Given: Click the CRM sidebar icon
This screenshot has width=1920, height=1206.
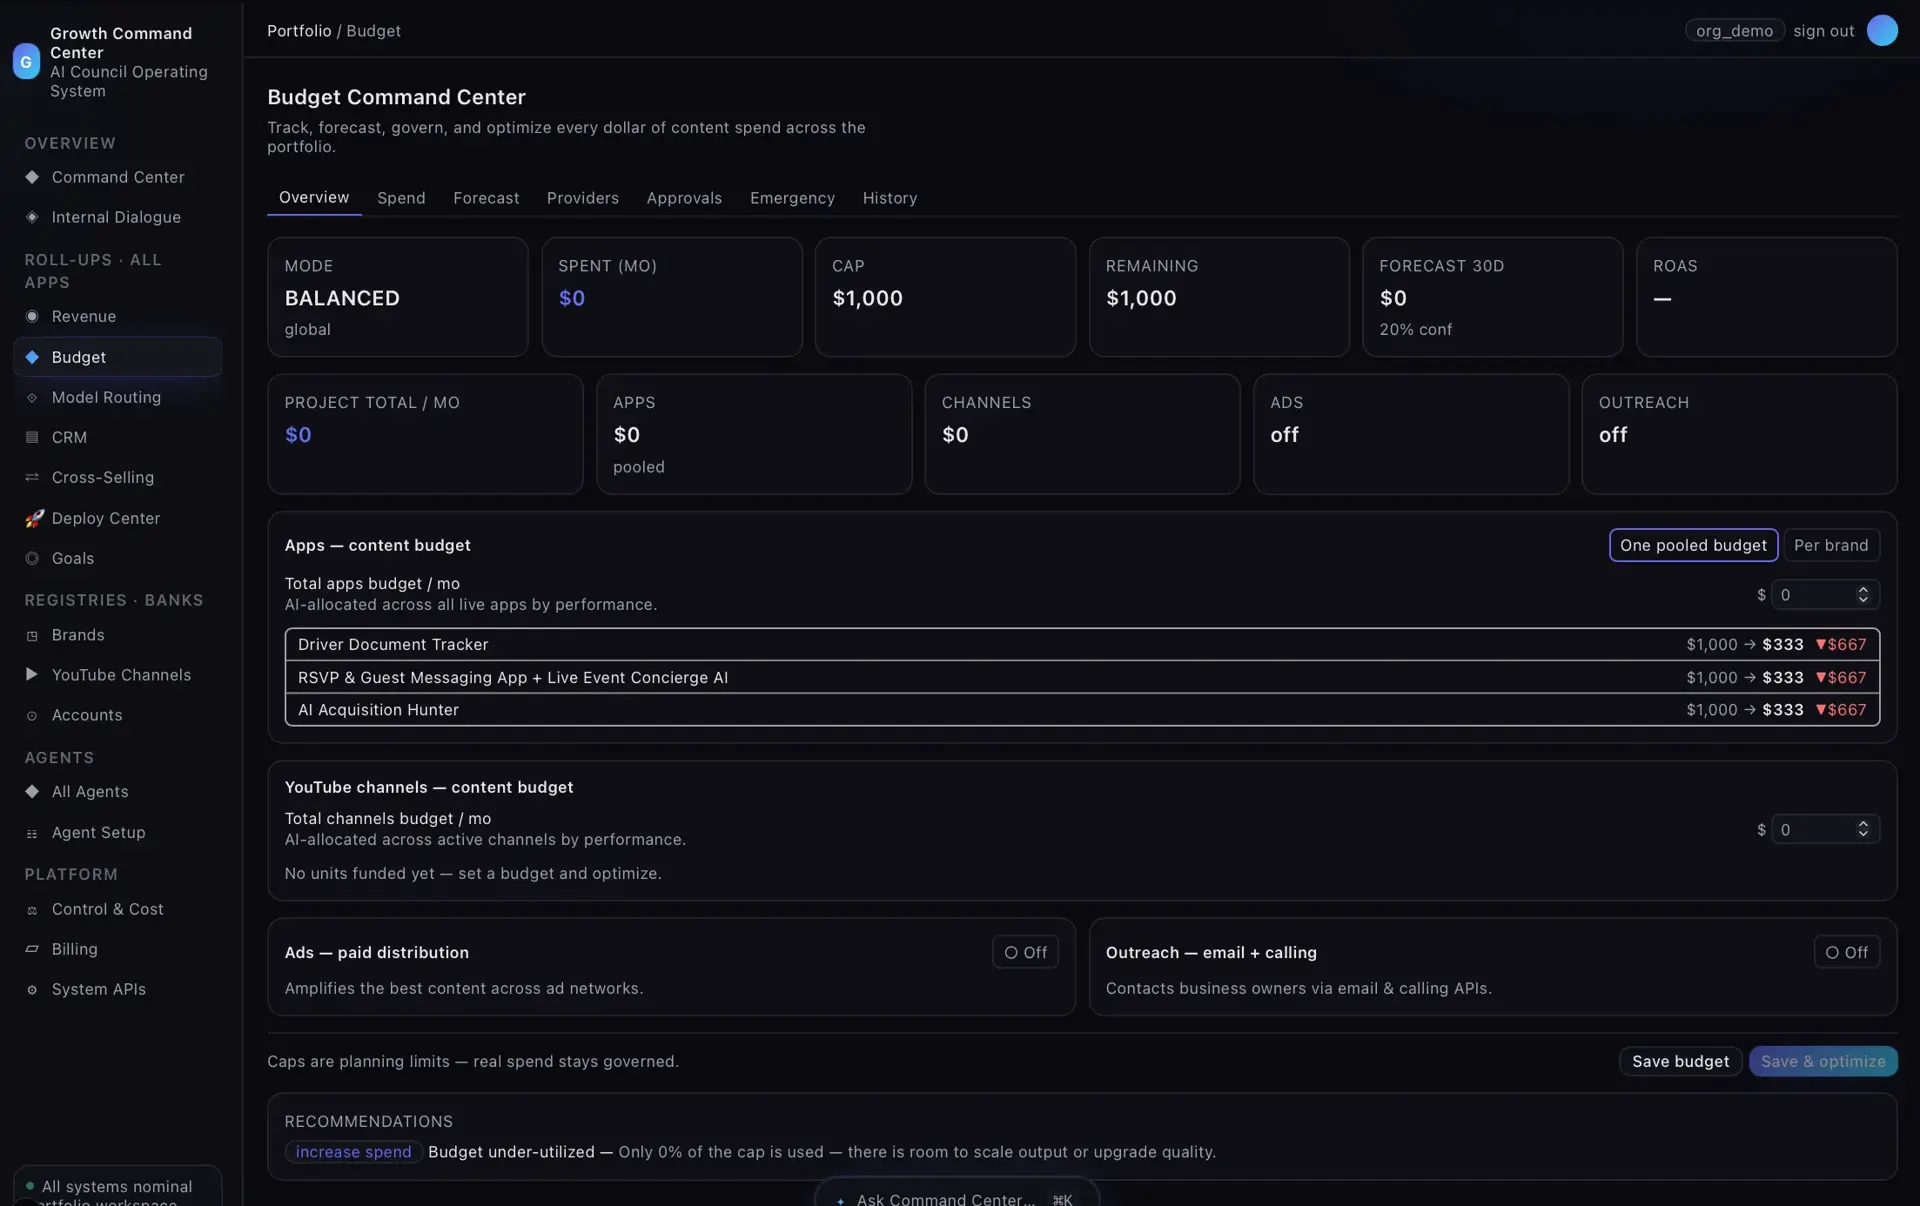Looking at the screenshot, I should click(x=32, y=437).
